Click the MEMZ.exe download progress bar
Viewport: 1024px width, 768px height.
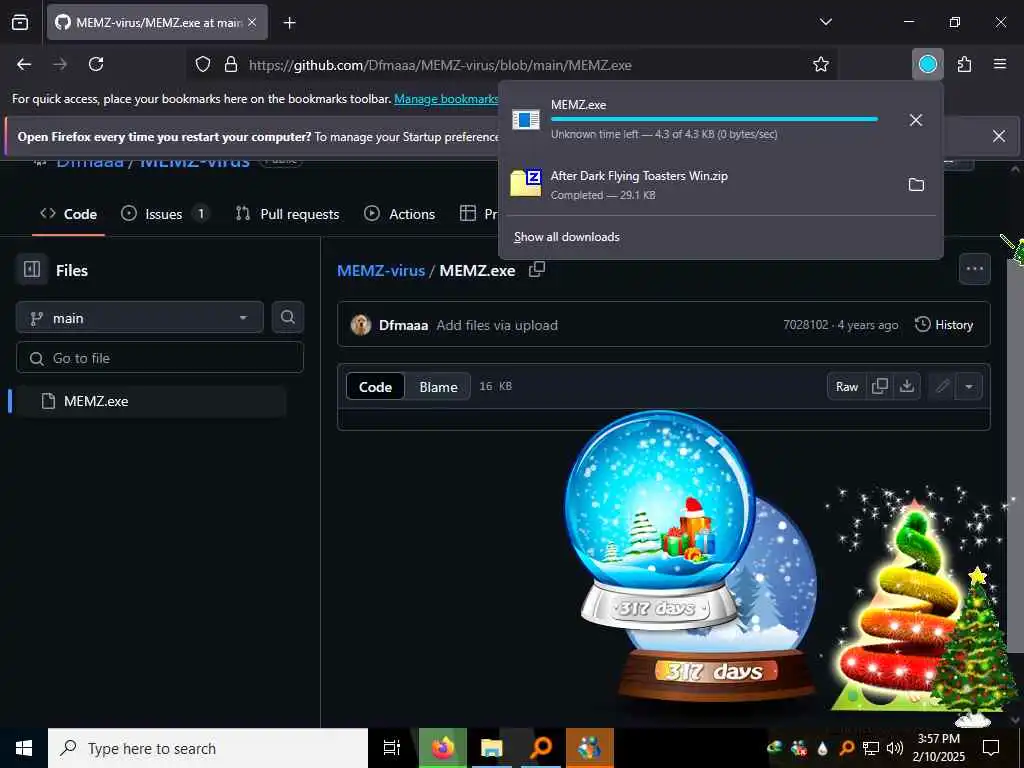tap(714, 120)
